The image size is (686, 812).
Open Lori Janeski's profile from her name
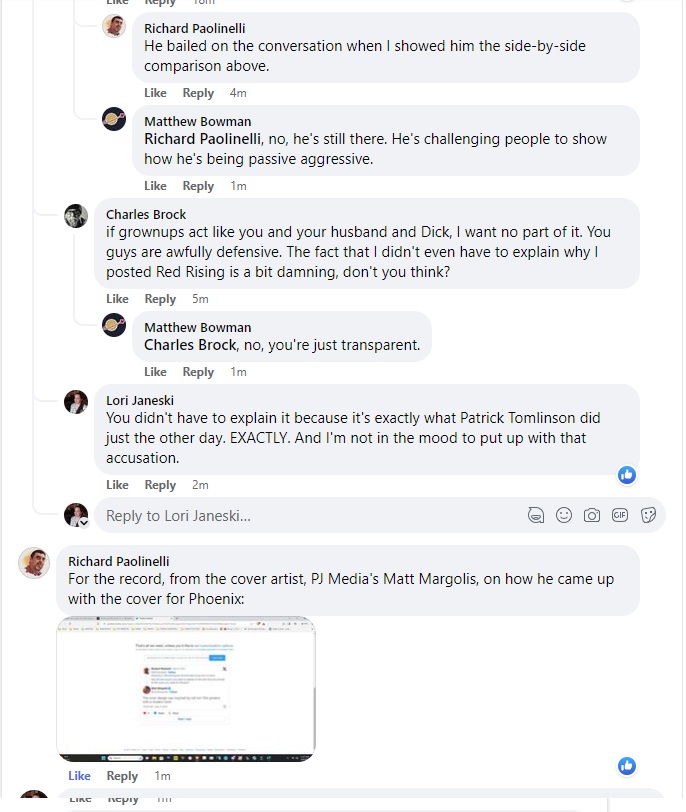tap(140, 401)
